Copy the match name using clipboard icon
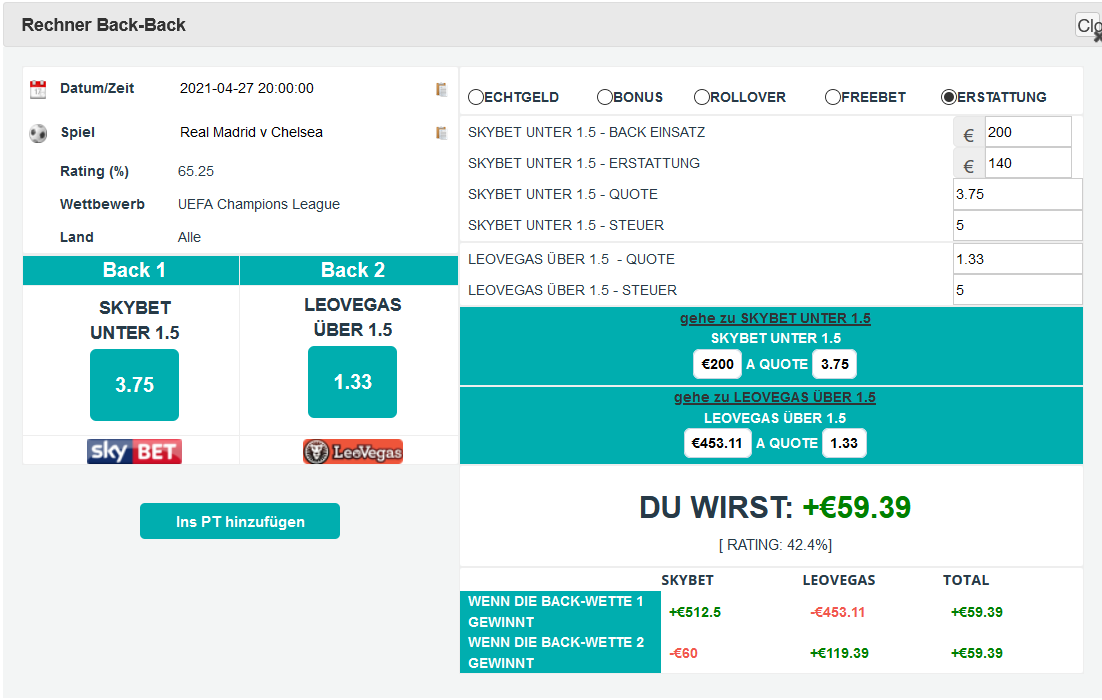The height and width of the screenshot is (700, 1102). [x=441, y=133]
